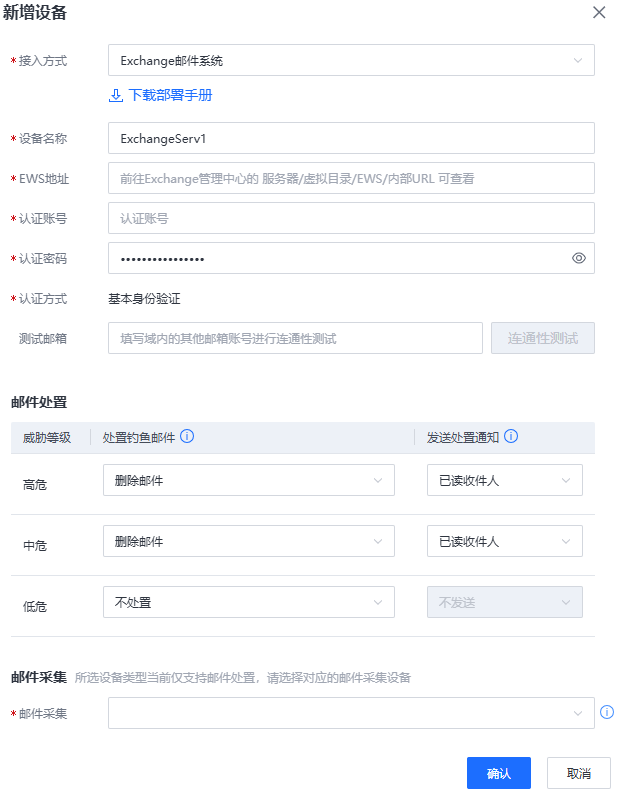Click the info icon beside 邮件采集 dropdown

point(606,713)
